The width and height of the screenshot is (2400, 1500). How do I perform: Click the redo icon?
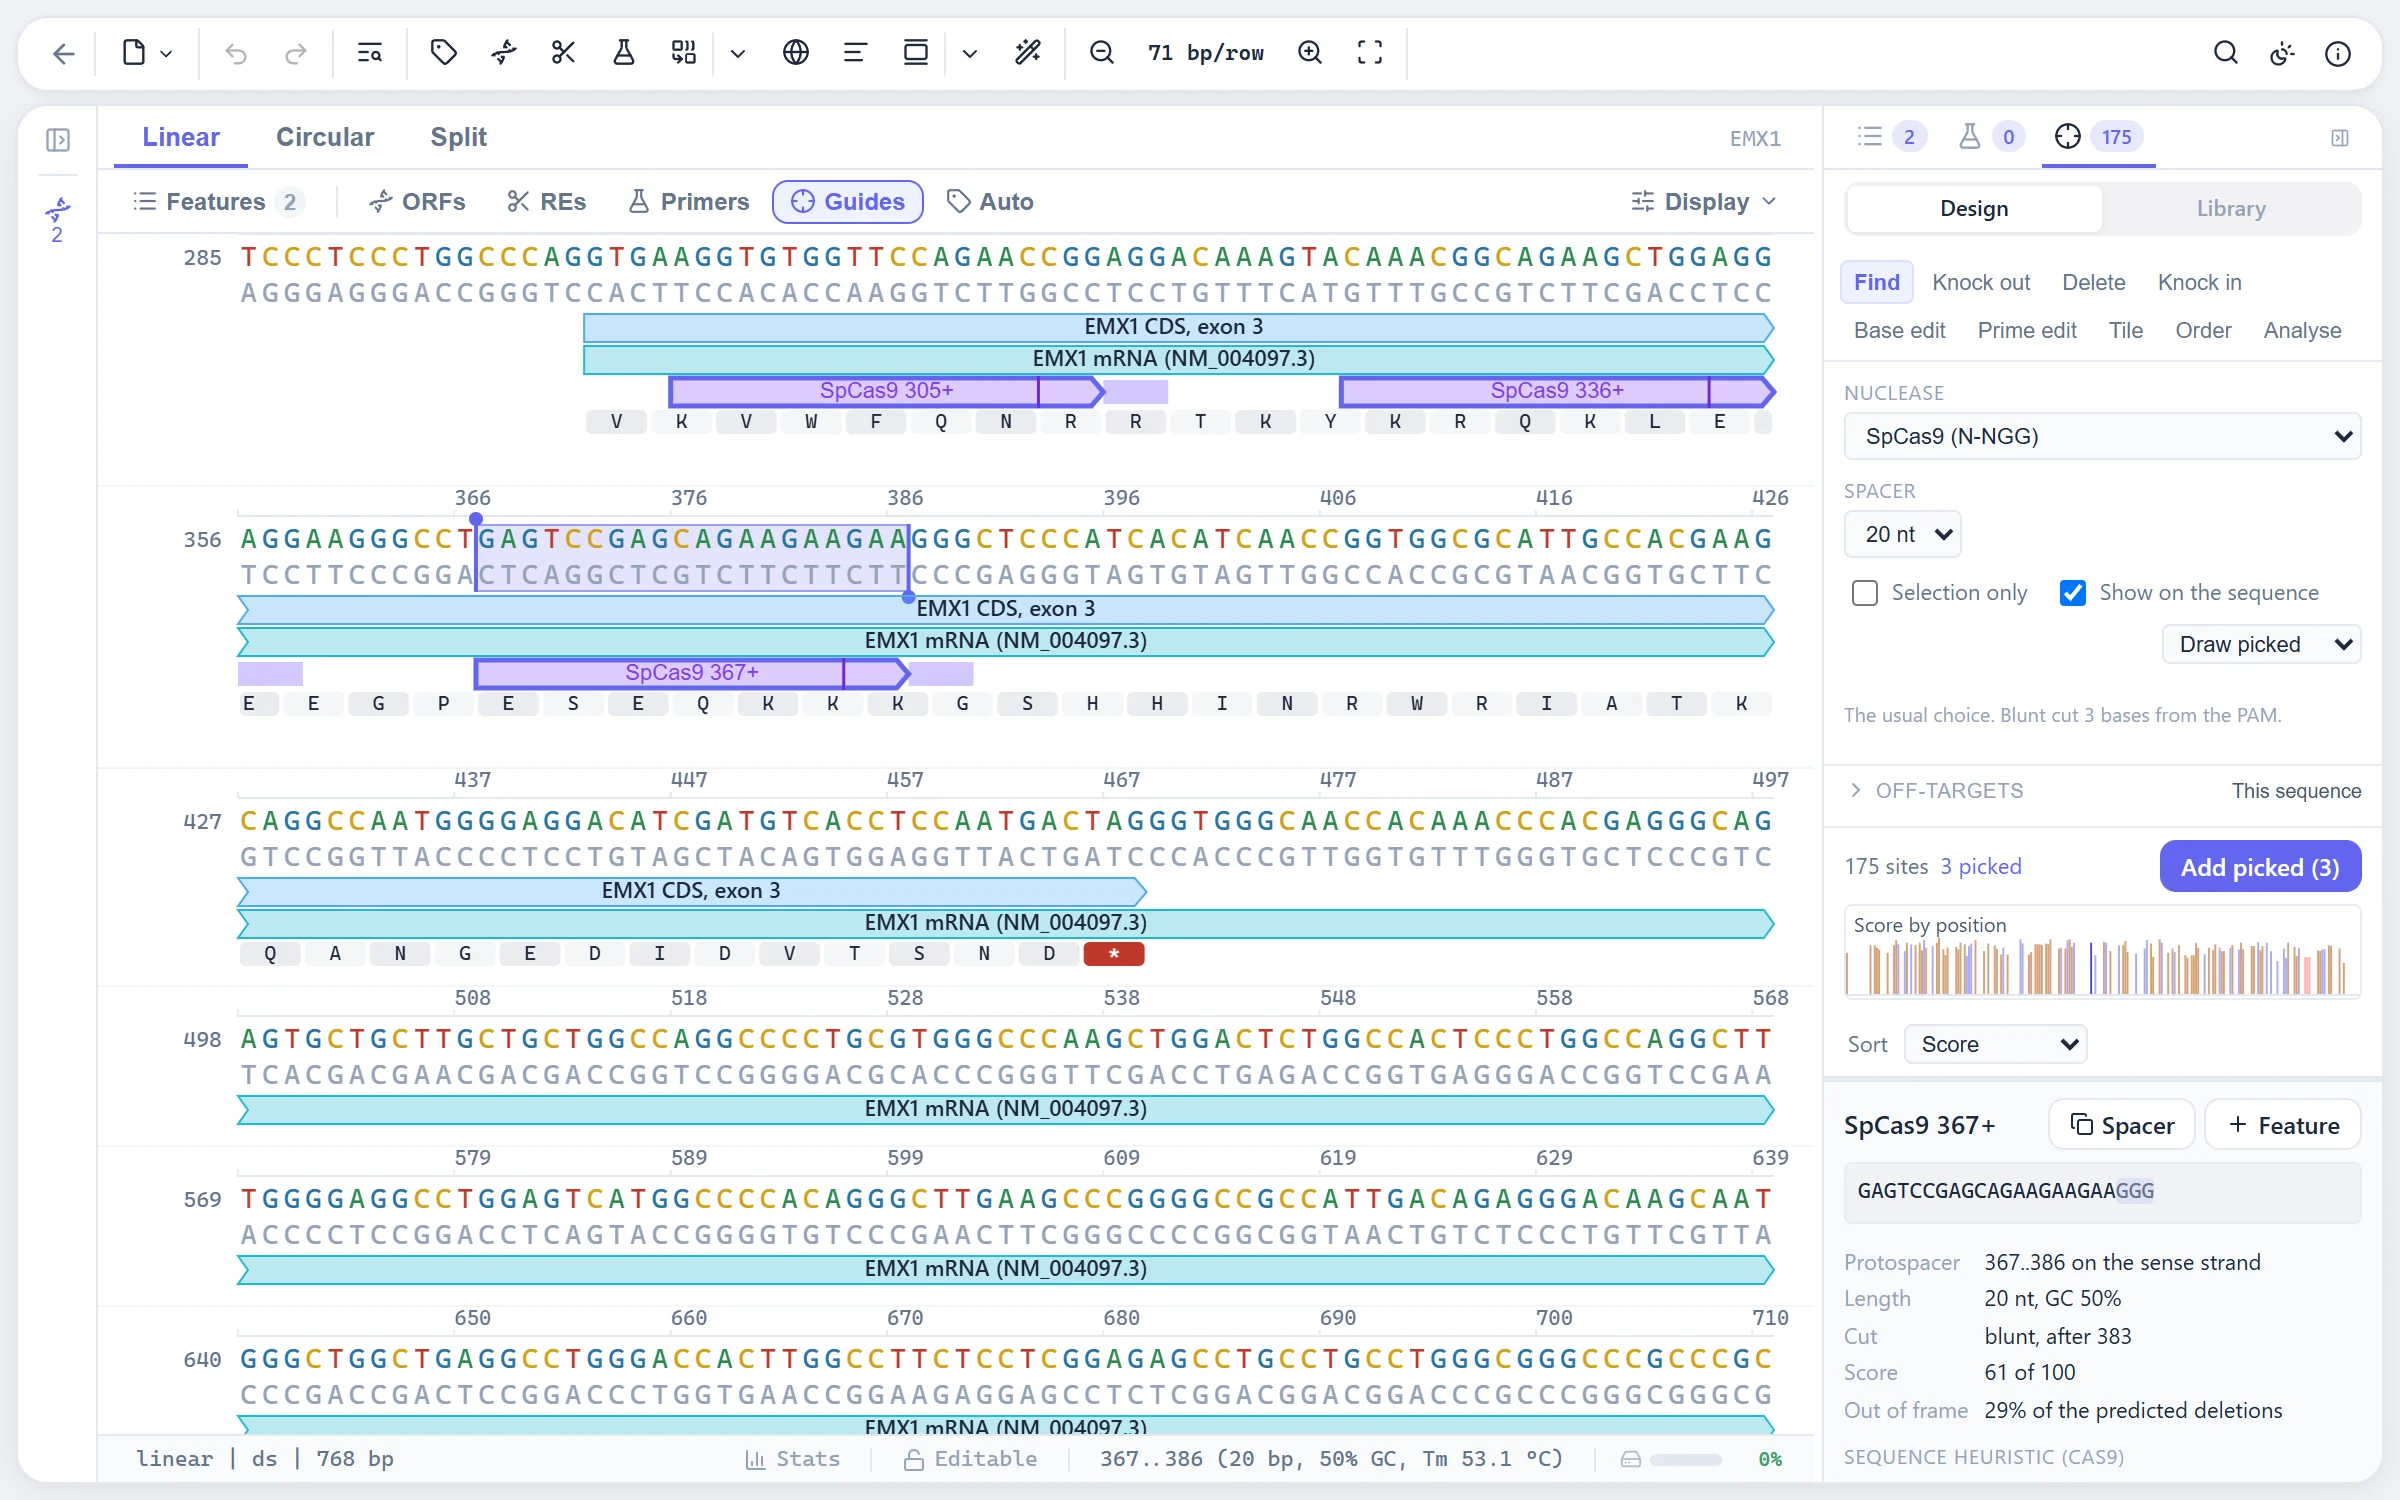click(296, 53)
